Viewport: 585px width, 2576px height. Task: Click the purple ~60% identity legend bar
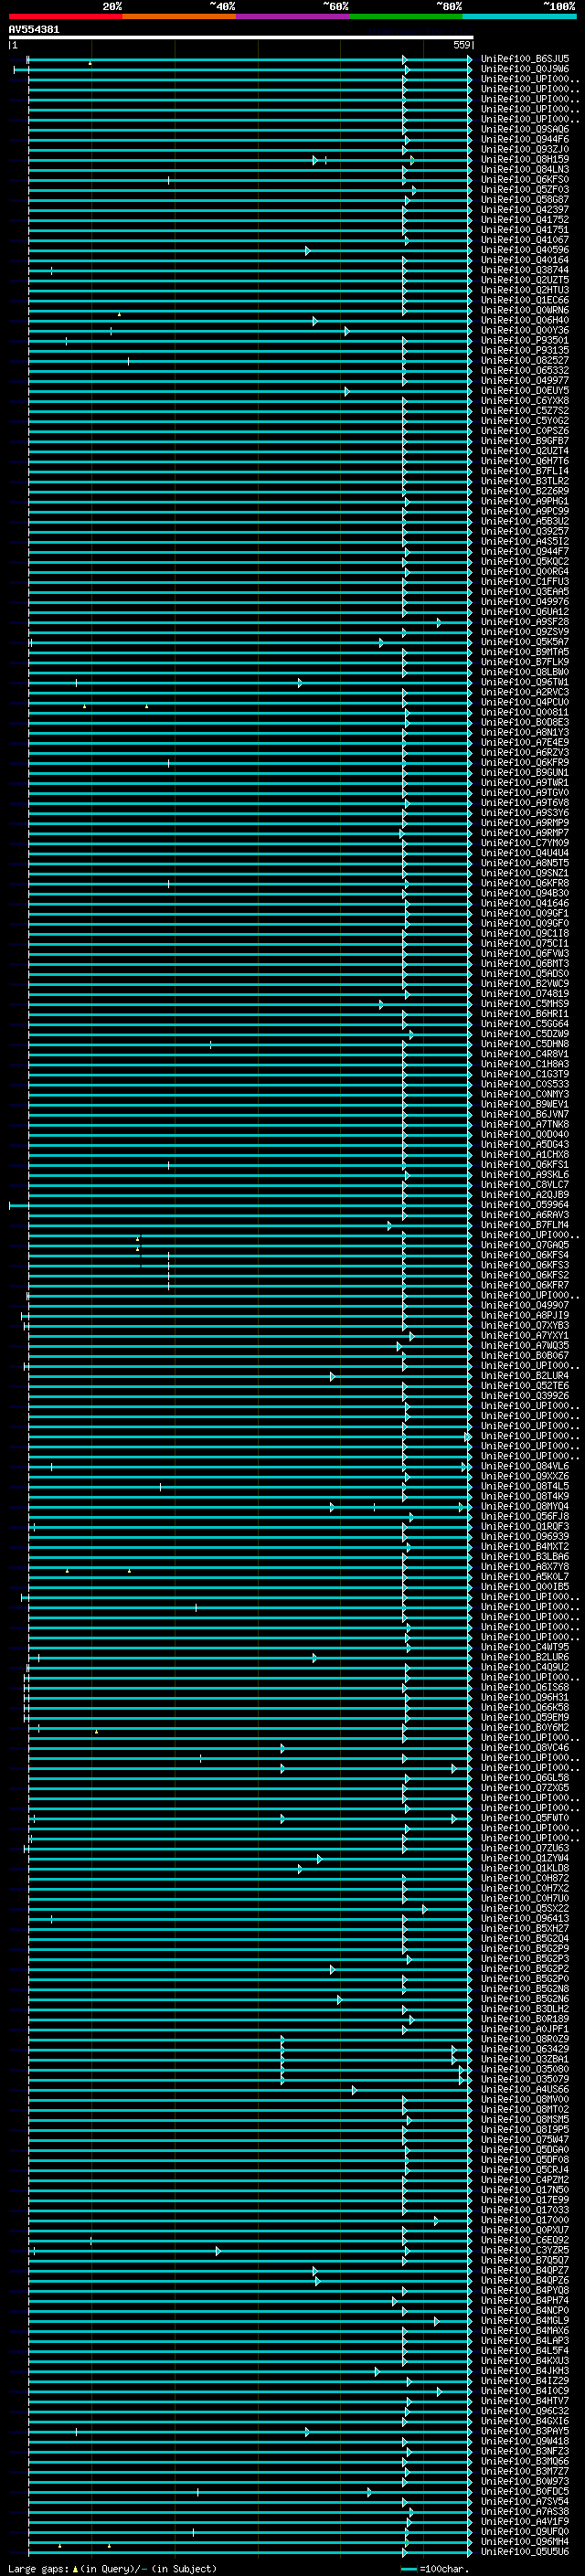(293, 16)
